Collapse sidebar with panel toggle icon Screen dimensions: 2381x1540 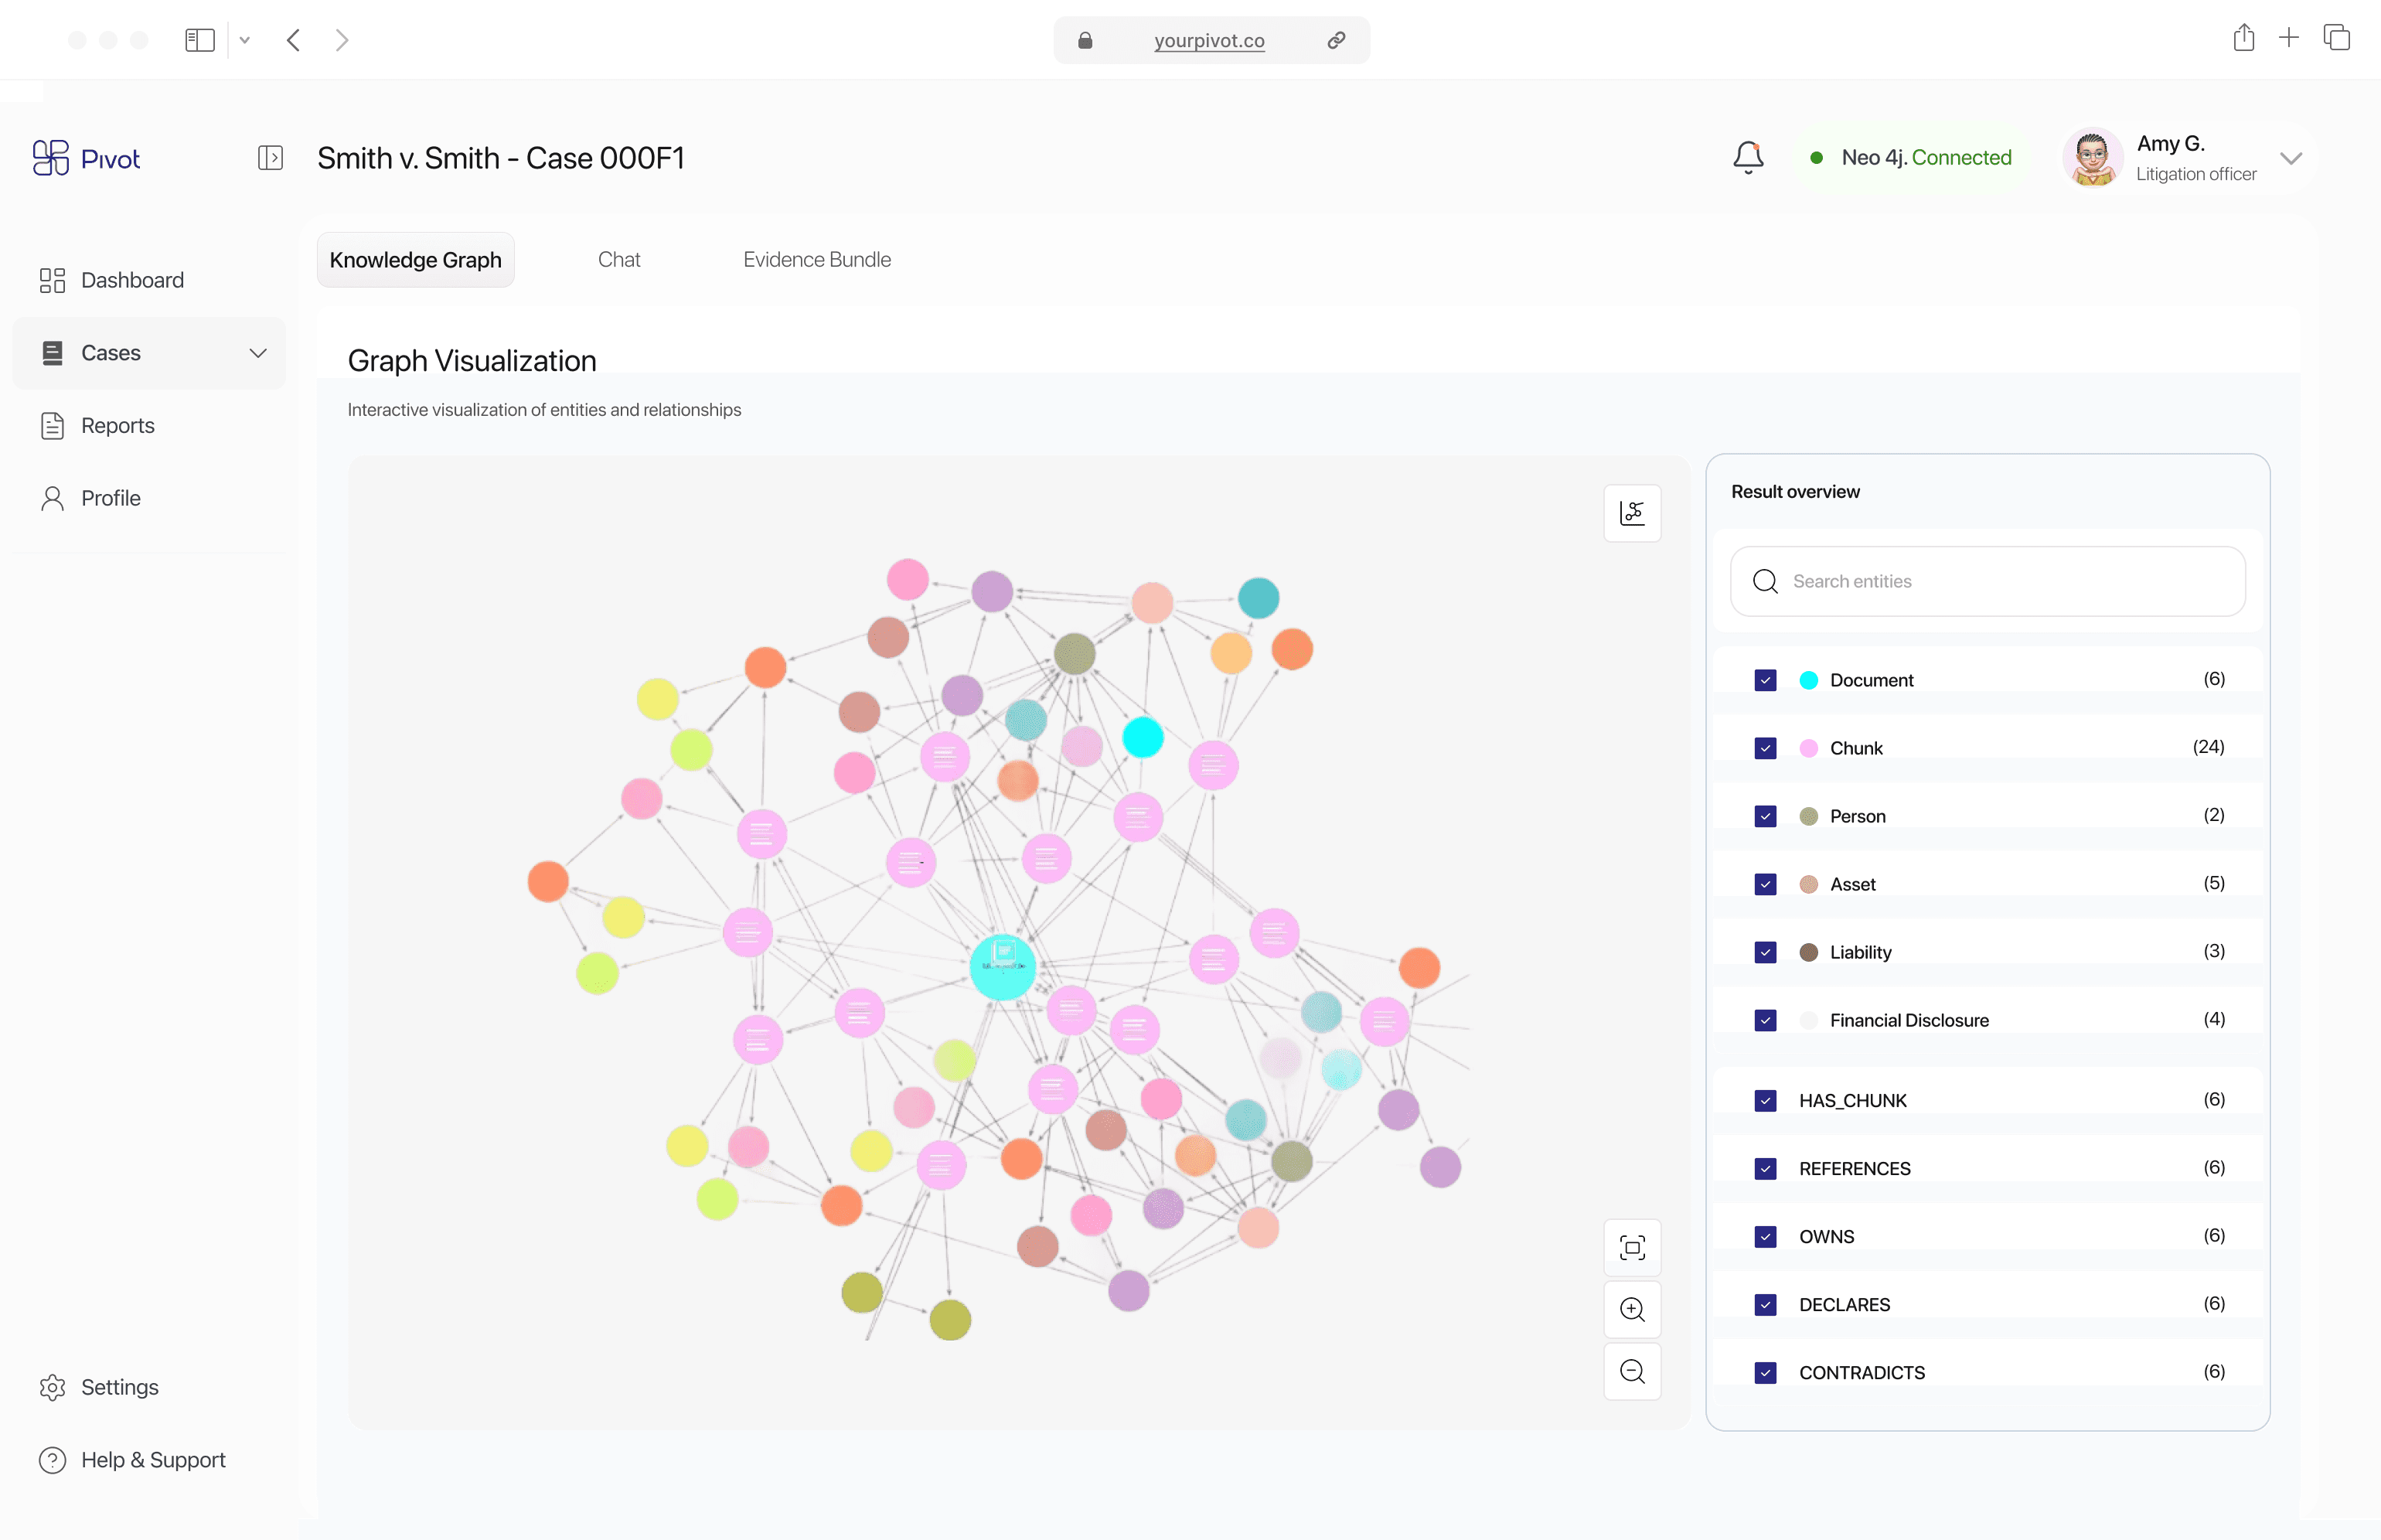pyautogui.click(x=270, y=158)
